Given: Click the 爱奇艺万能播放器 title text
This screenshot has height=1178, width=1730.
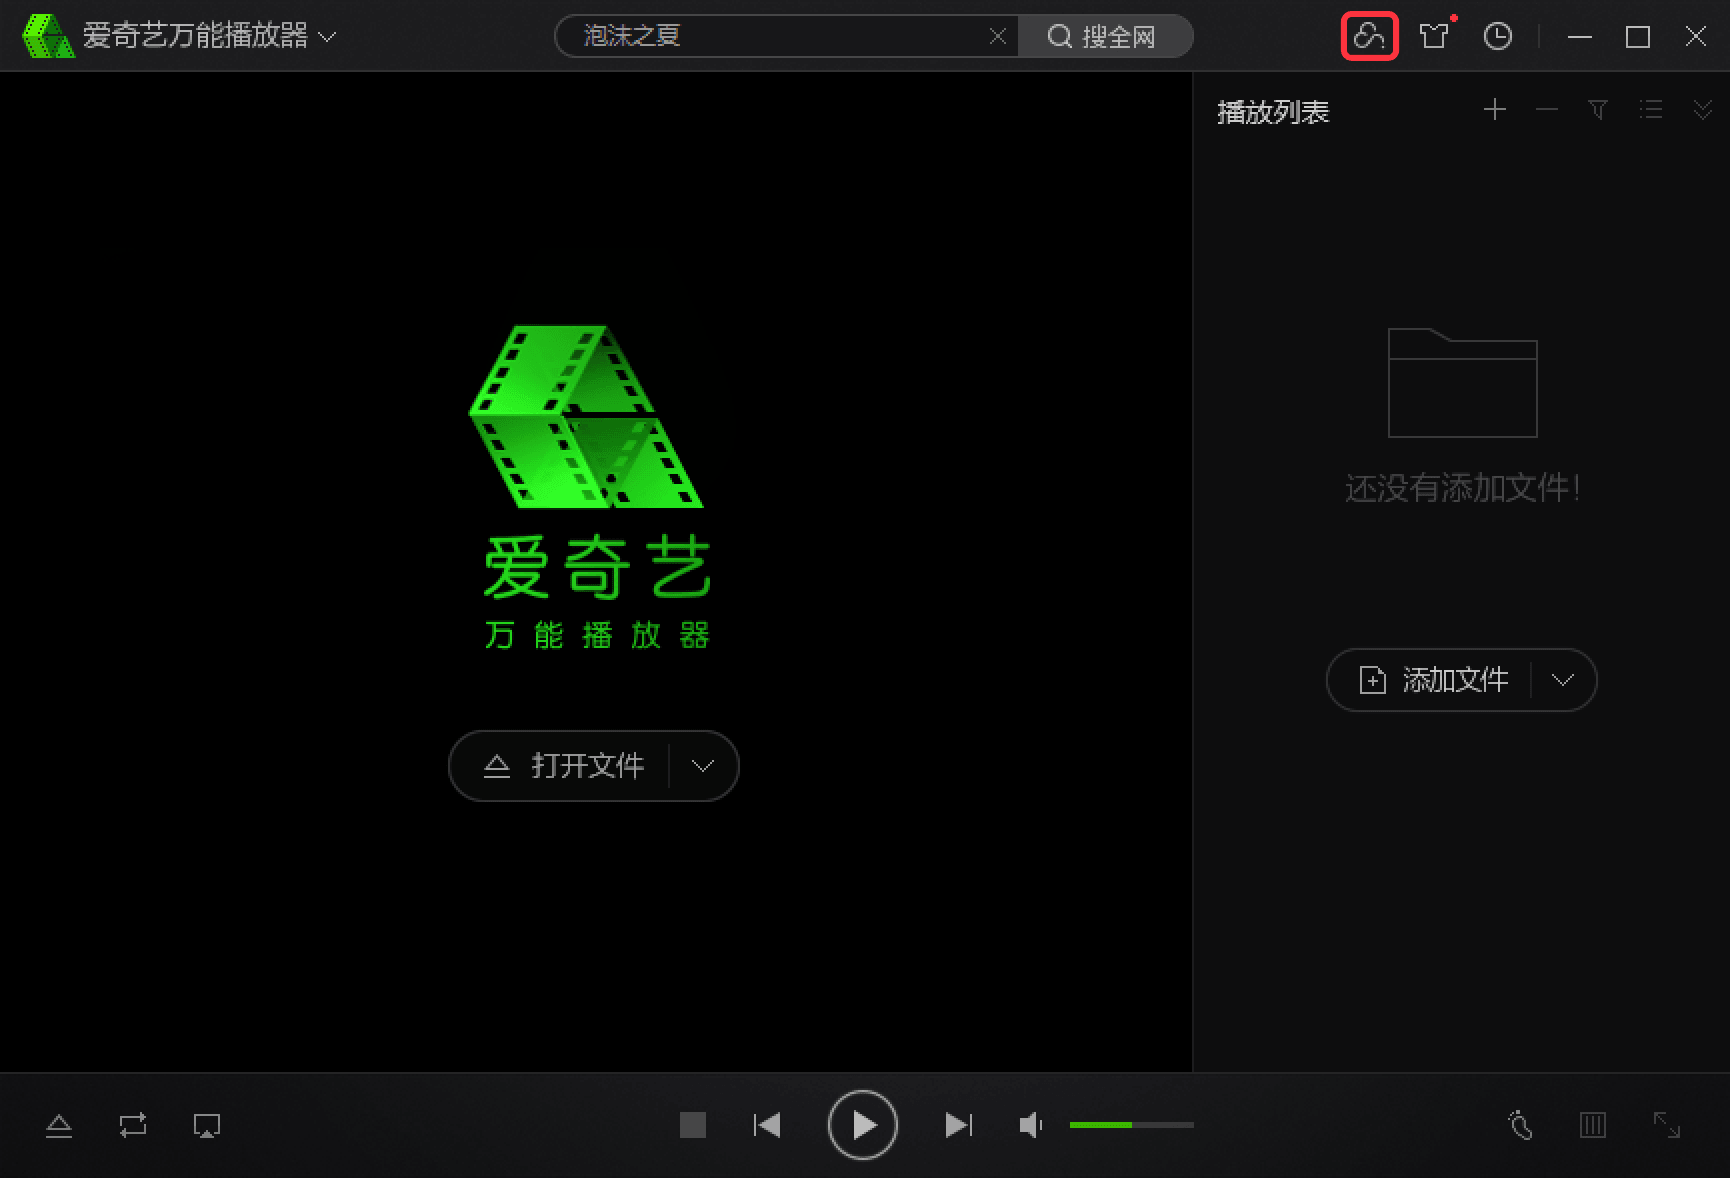Looking at the screenshot, I should click(195, 36).
